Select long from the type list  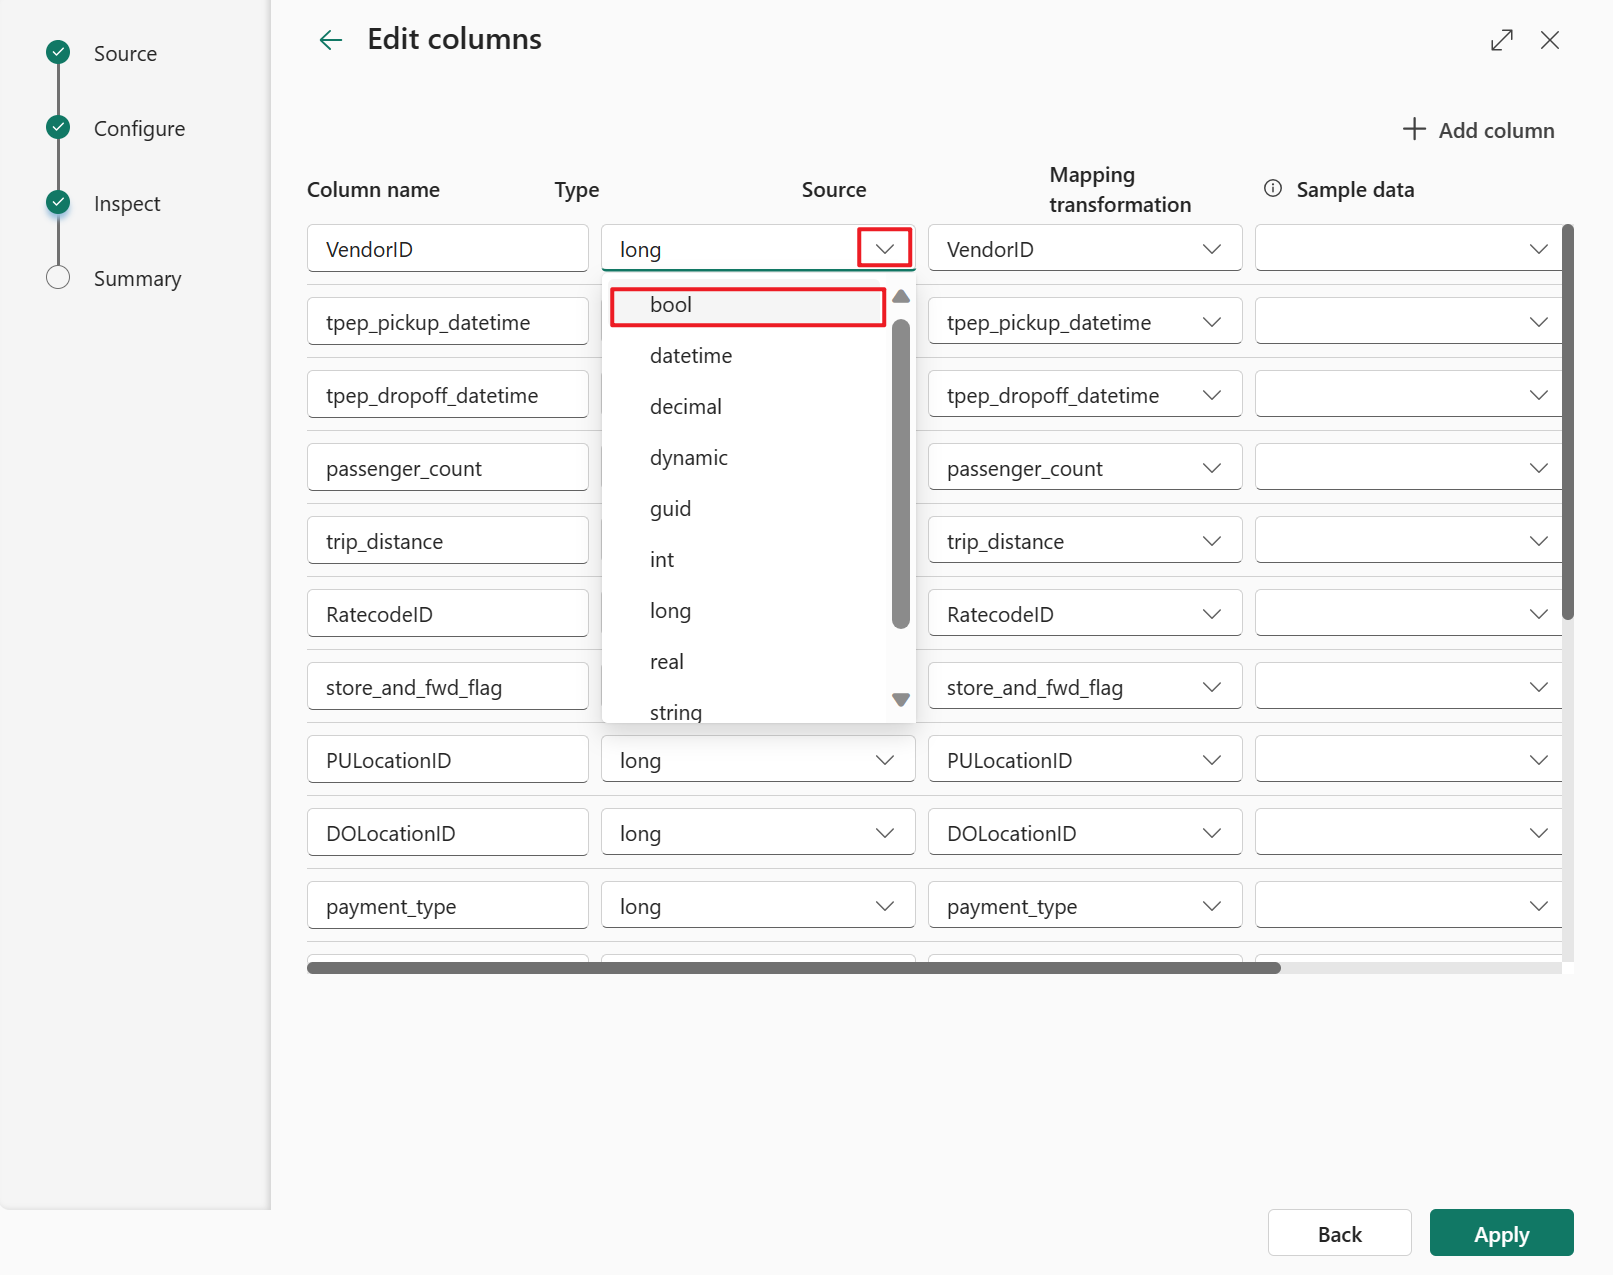click(x=748, y=611)
